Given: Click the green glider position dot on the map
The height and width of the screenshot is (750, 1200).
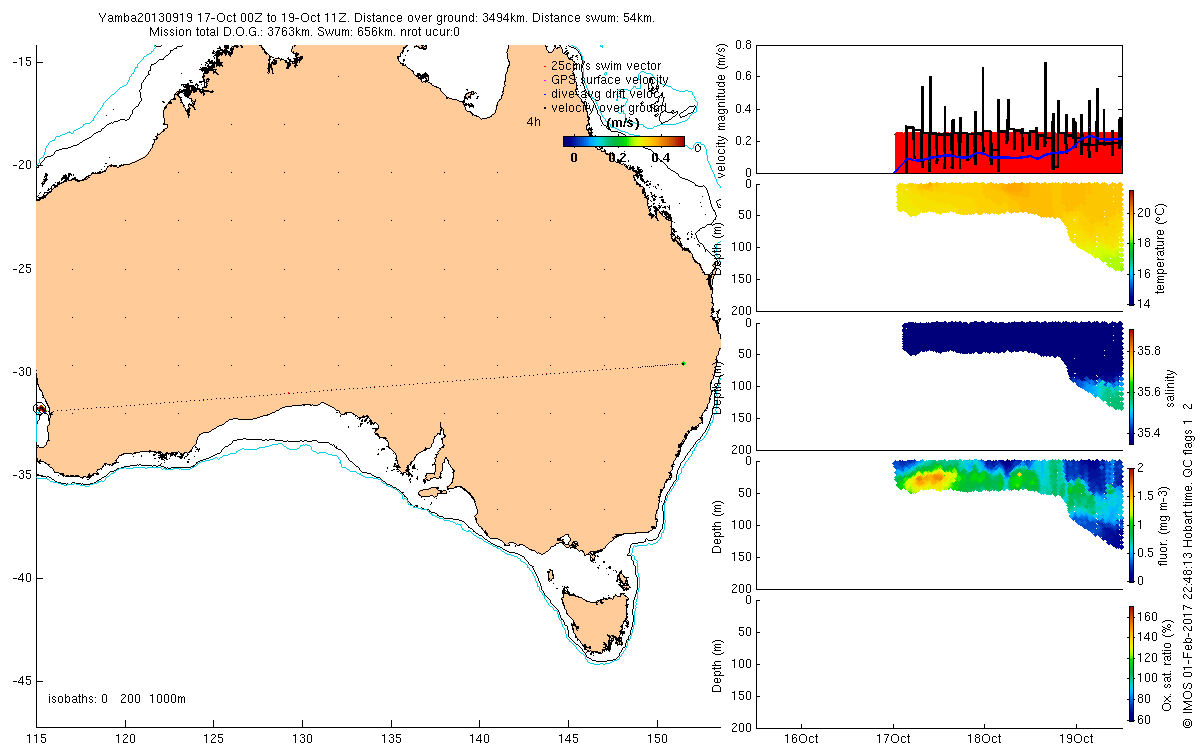Looking at the screenshot, I should click(683, 363).
